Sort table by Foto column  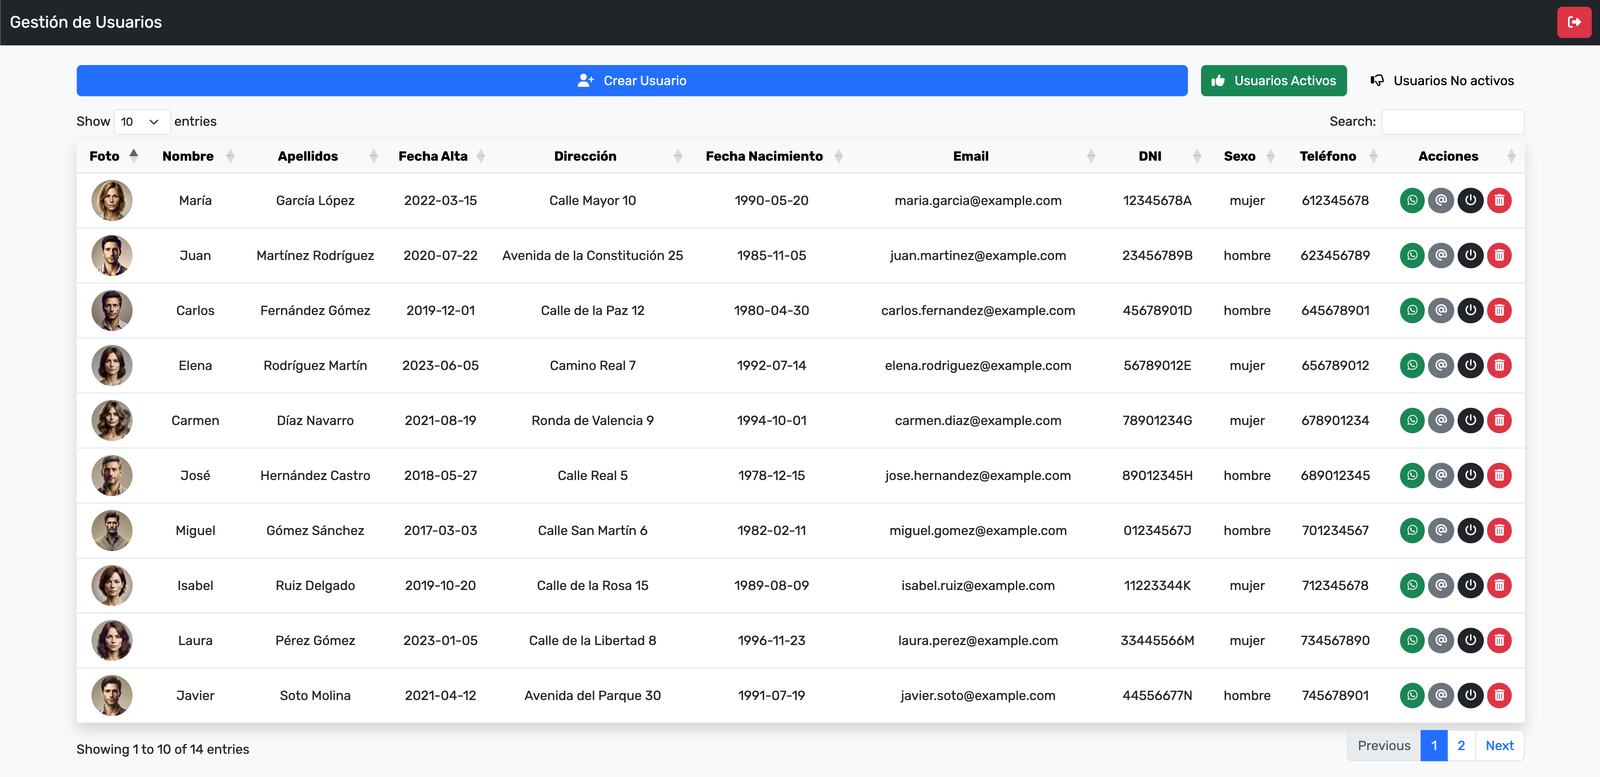112,156
